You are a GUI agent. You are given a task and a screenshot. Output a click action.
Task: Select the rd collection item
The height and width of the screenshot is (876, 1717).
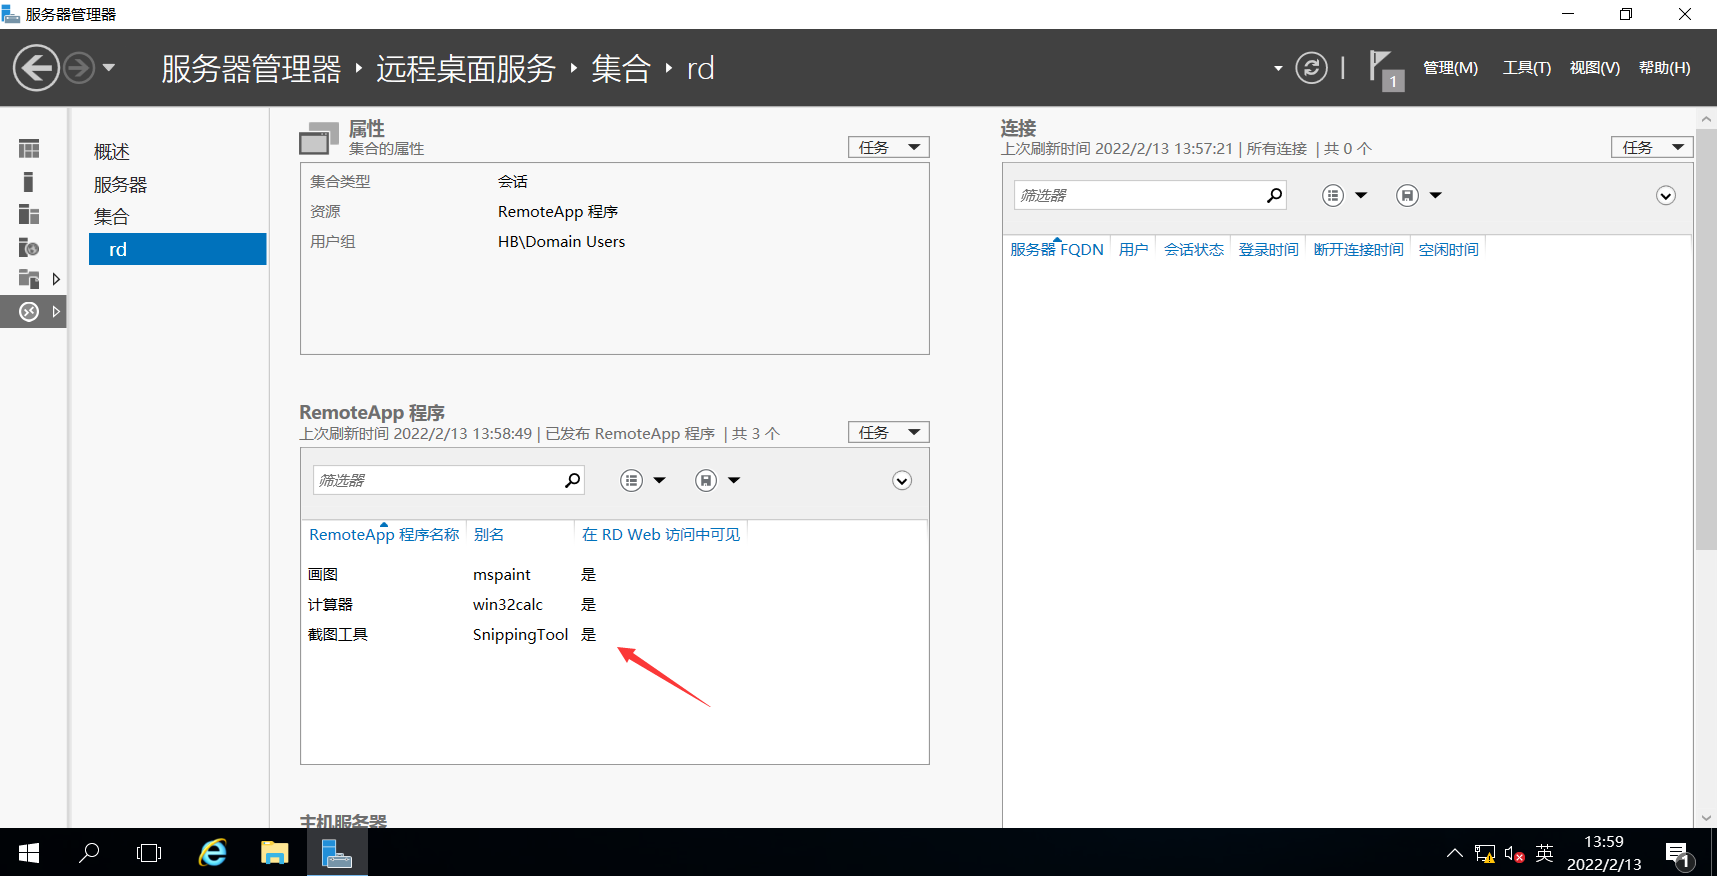click(x=178, y=249)
